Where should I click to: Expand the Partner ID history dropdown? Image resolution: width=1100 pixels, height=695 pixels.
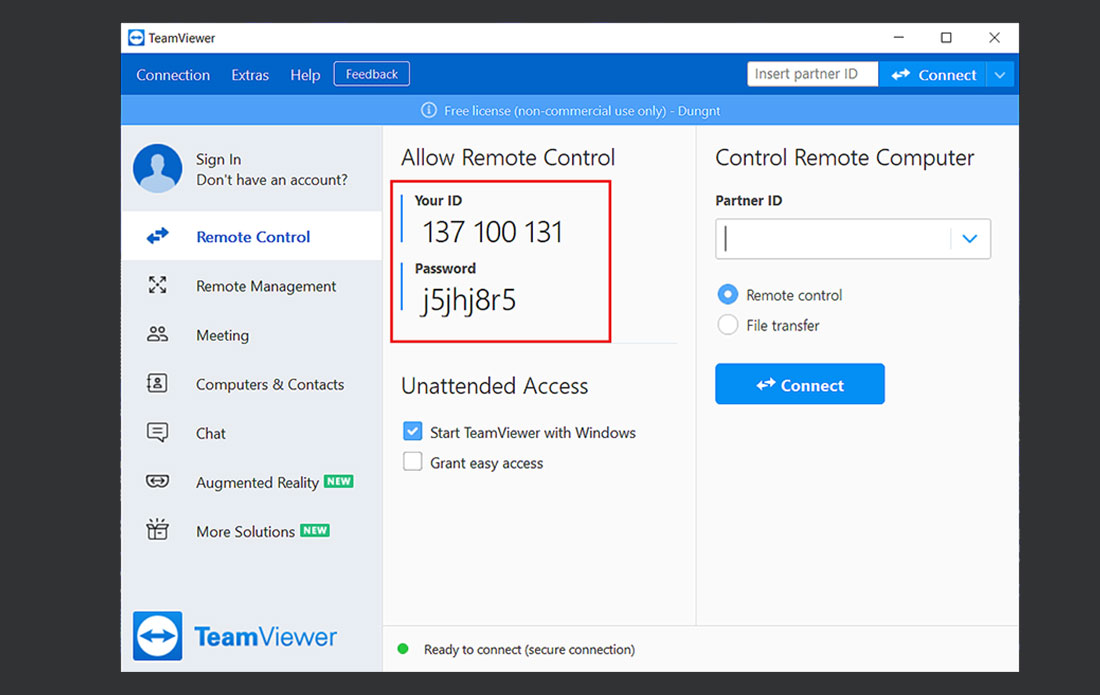click(x=970, y=238)
